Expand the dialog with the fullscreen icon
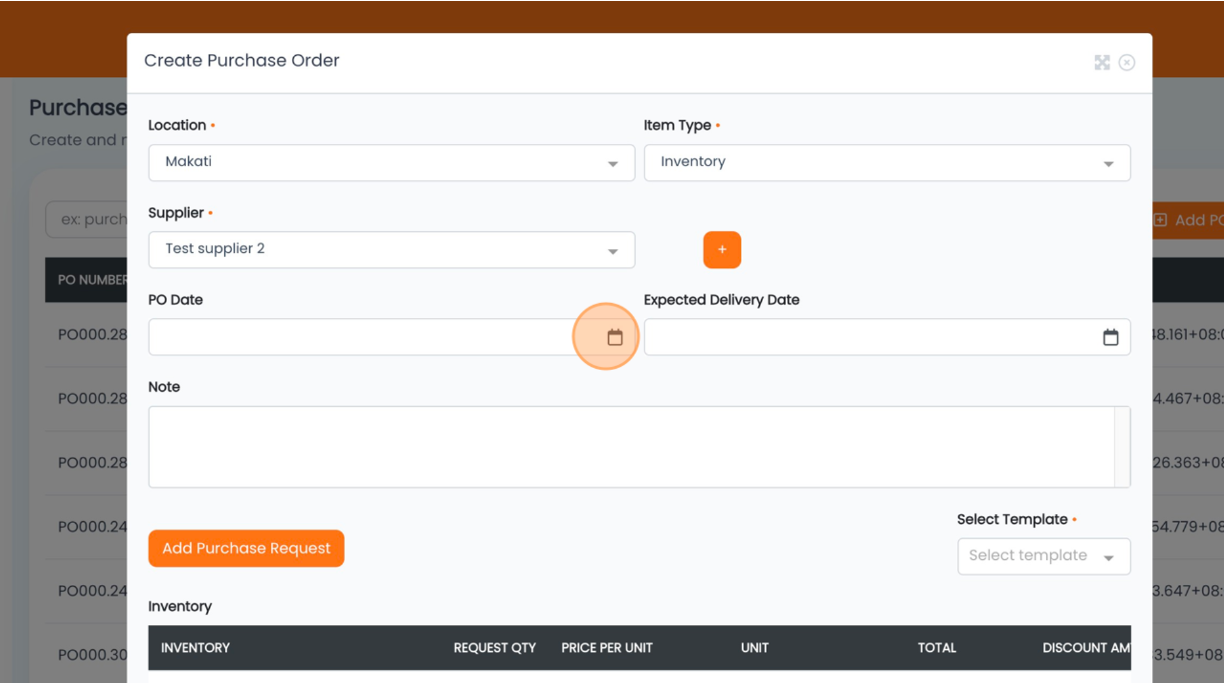The image size is (1224, 684). [x=1102, y=63]
